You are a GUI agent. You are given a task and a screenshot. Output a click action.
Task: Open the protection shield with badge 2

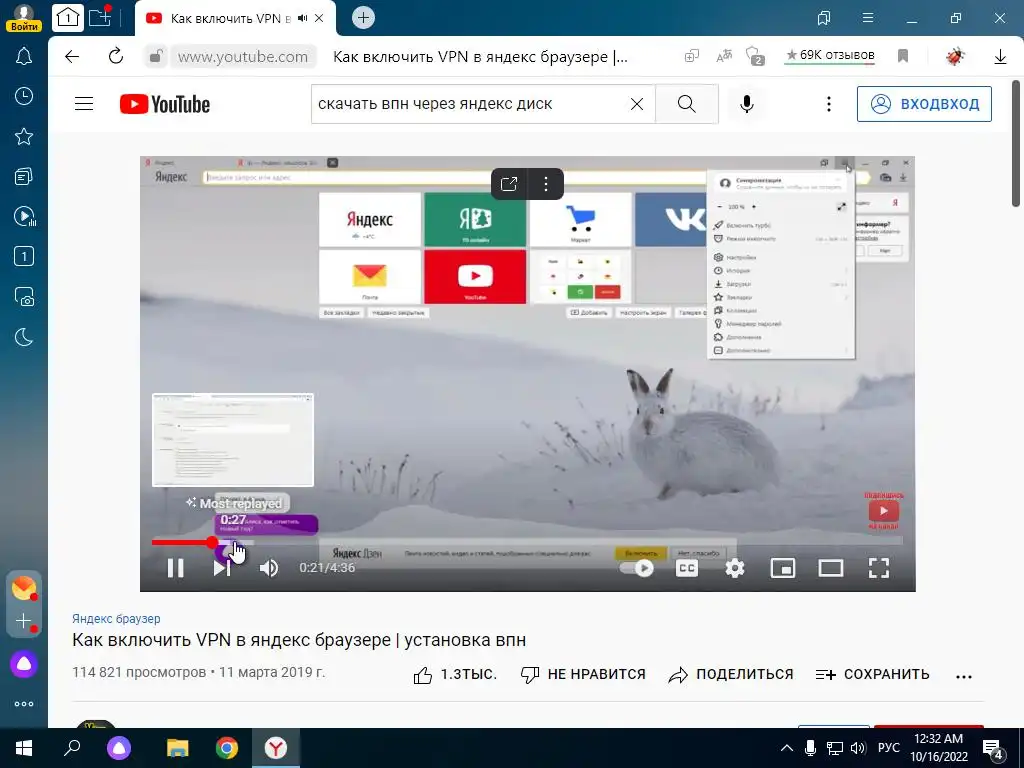coord(755,57)
